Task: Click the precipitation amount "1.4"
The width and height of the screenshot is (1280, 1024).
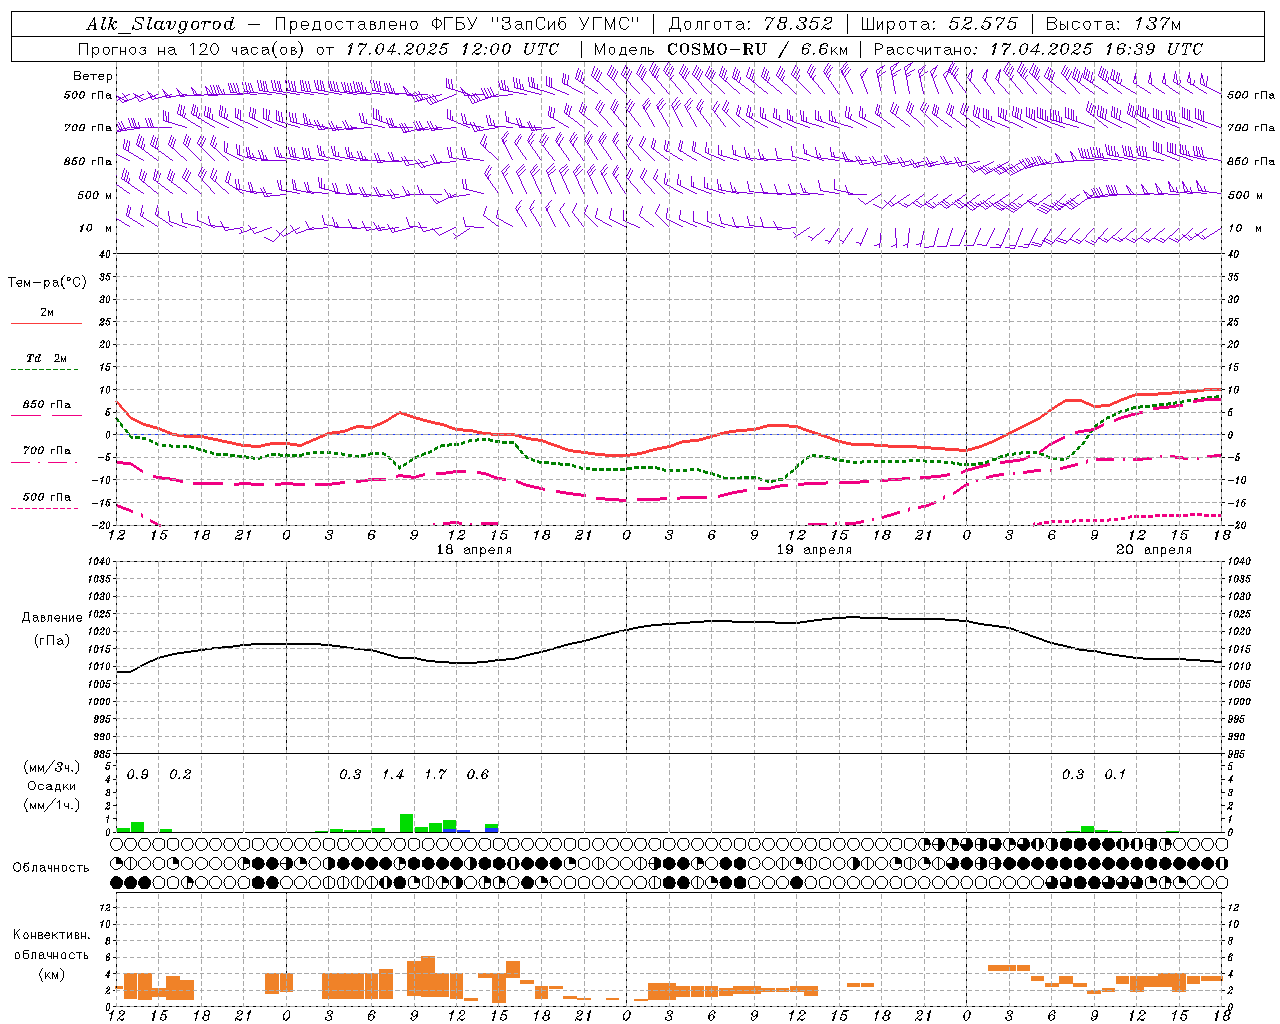Action: pos(393,775)
